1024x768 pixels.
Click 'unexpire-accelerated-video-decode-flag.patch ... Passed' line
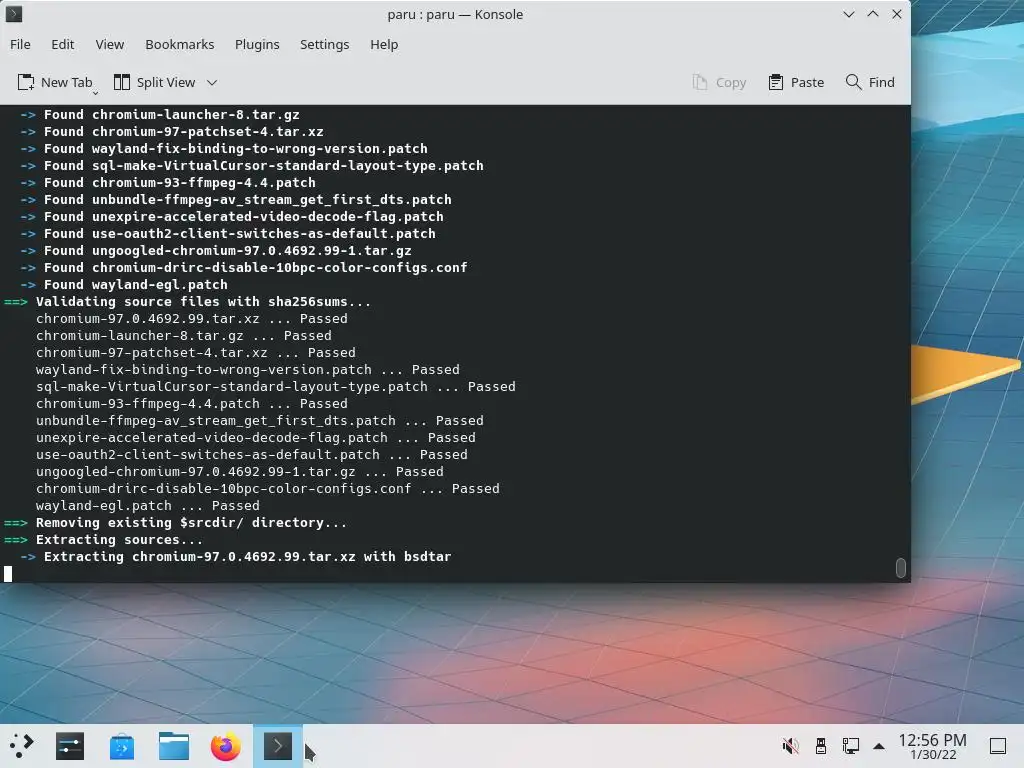tap(256, 438)
